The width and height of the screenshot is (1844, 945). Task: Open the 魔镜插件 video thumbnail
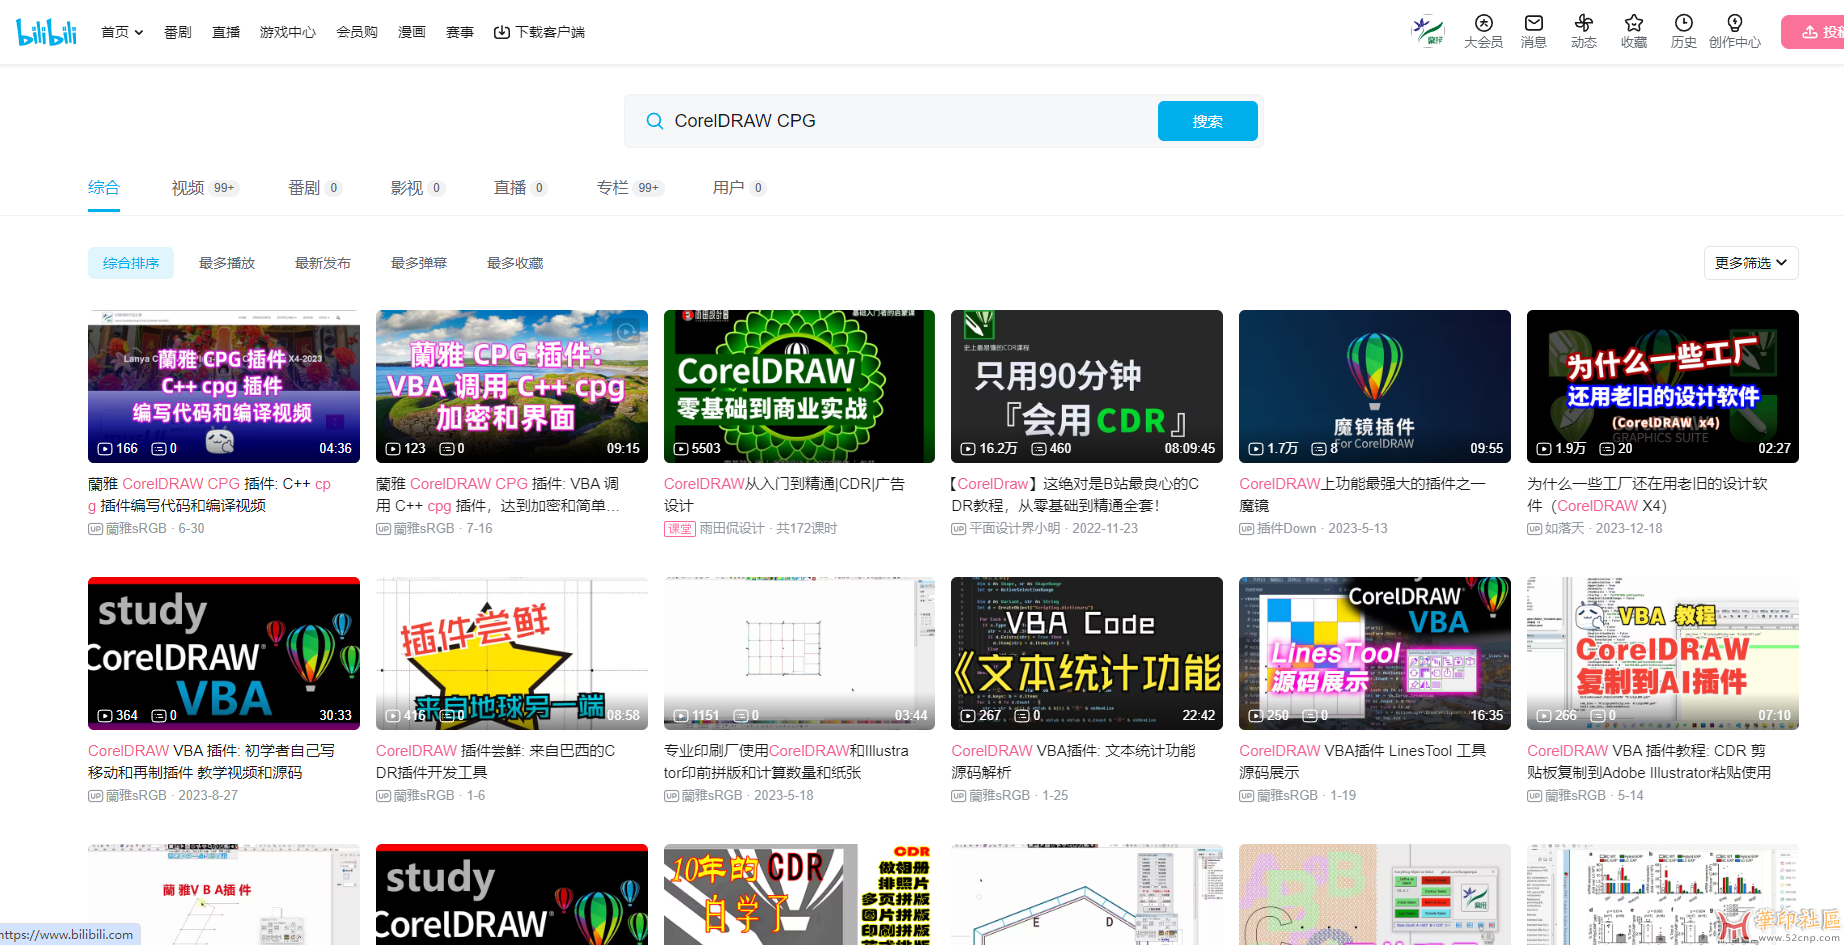tap(1375, 386)
